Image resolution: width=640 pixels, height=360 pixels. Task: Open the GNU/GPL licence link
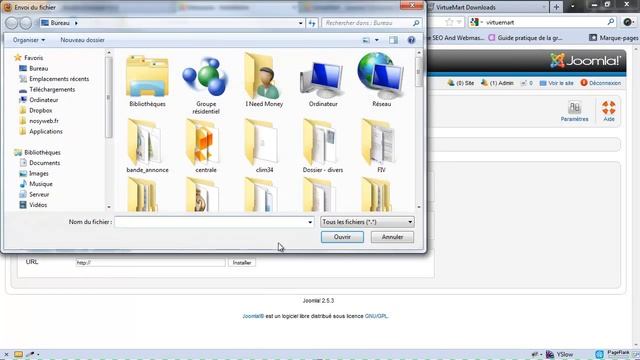click(x=376, y=316)
